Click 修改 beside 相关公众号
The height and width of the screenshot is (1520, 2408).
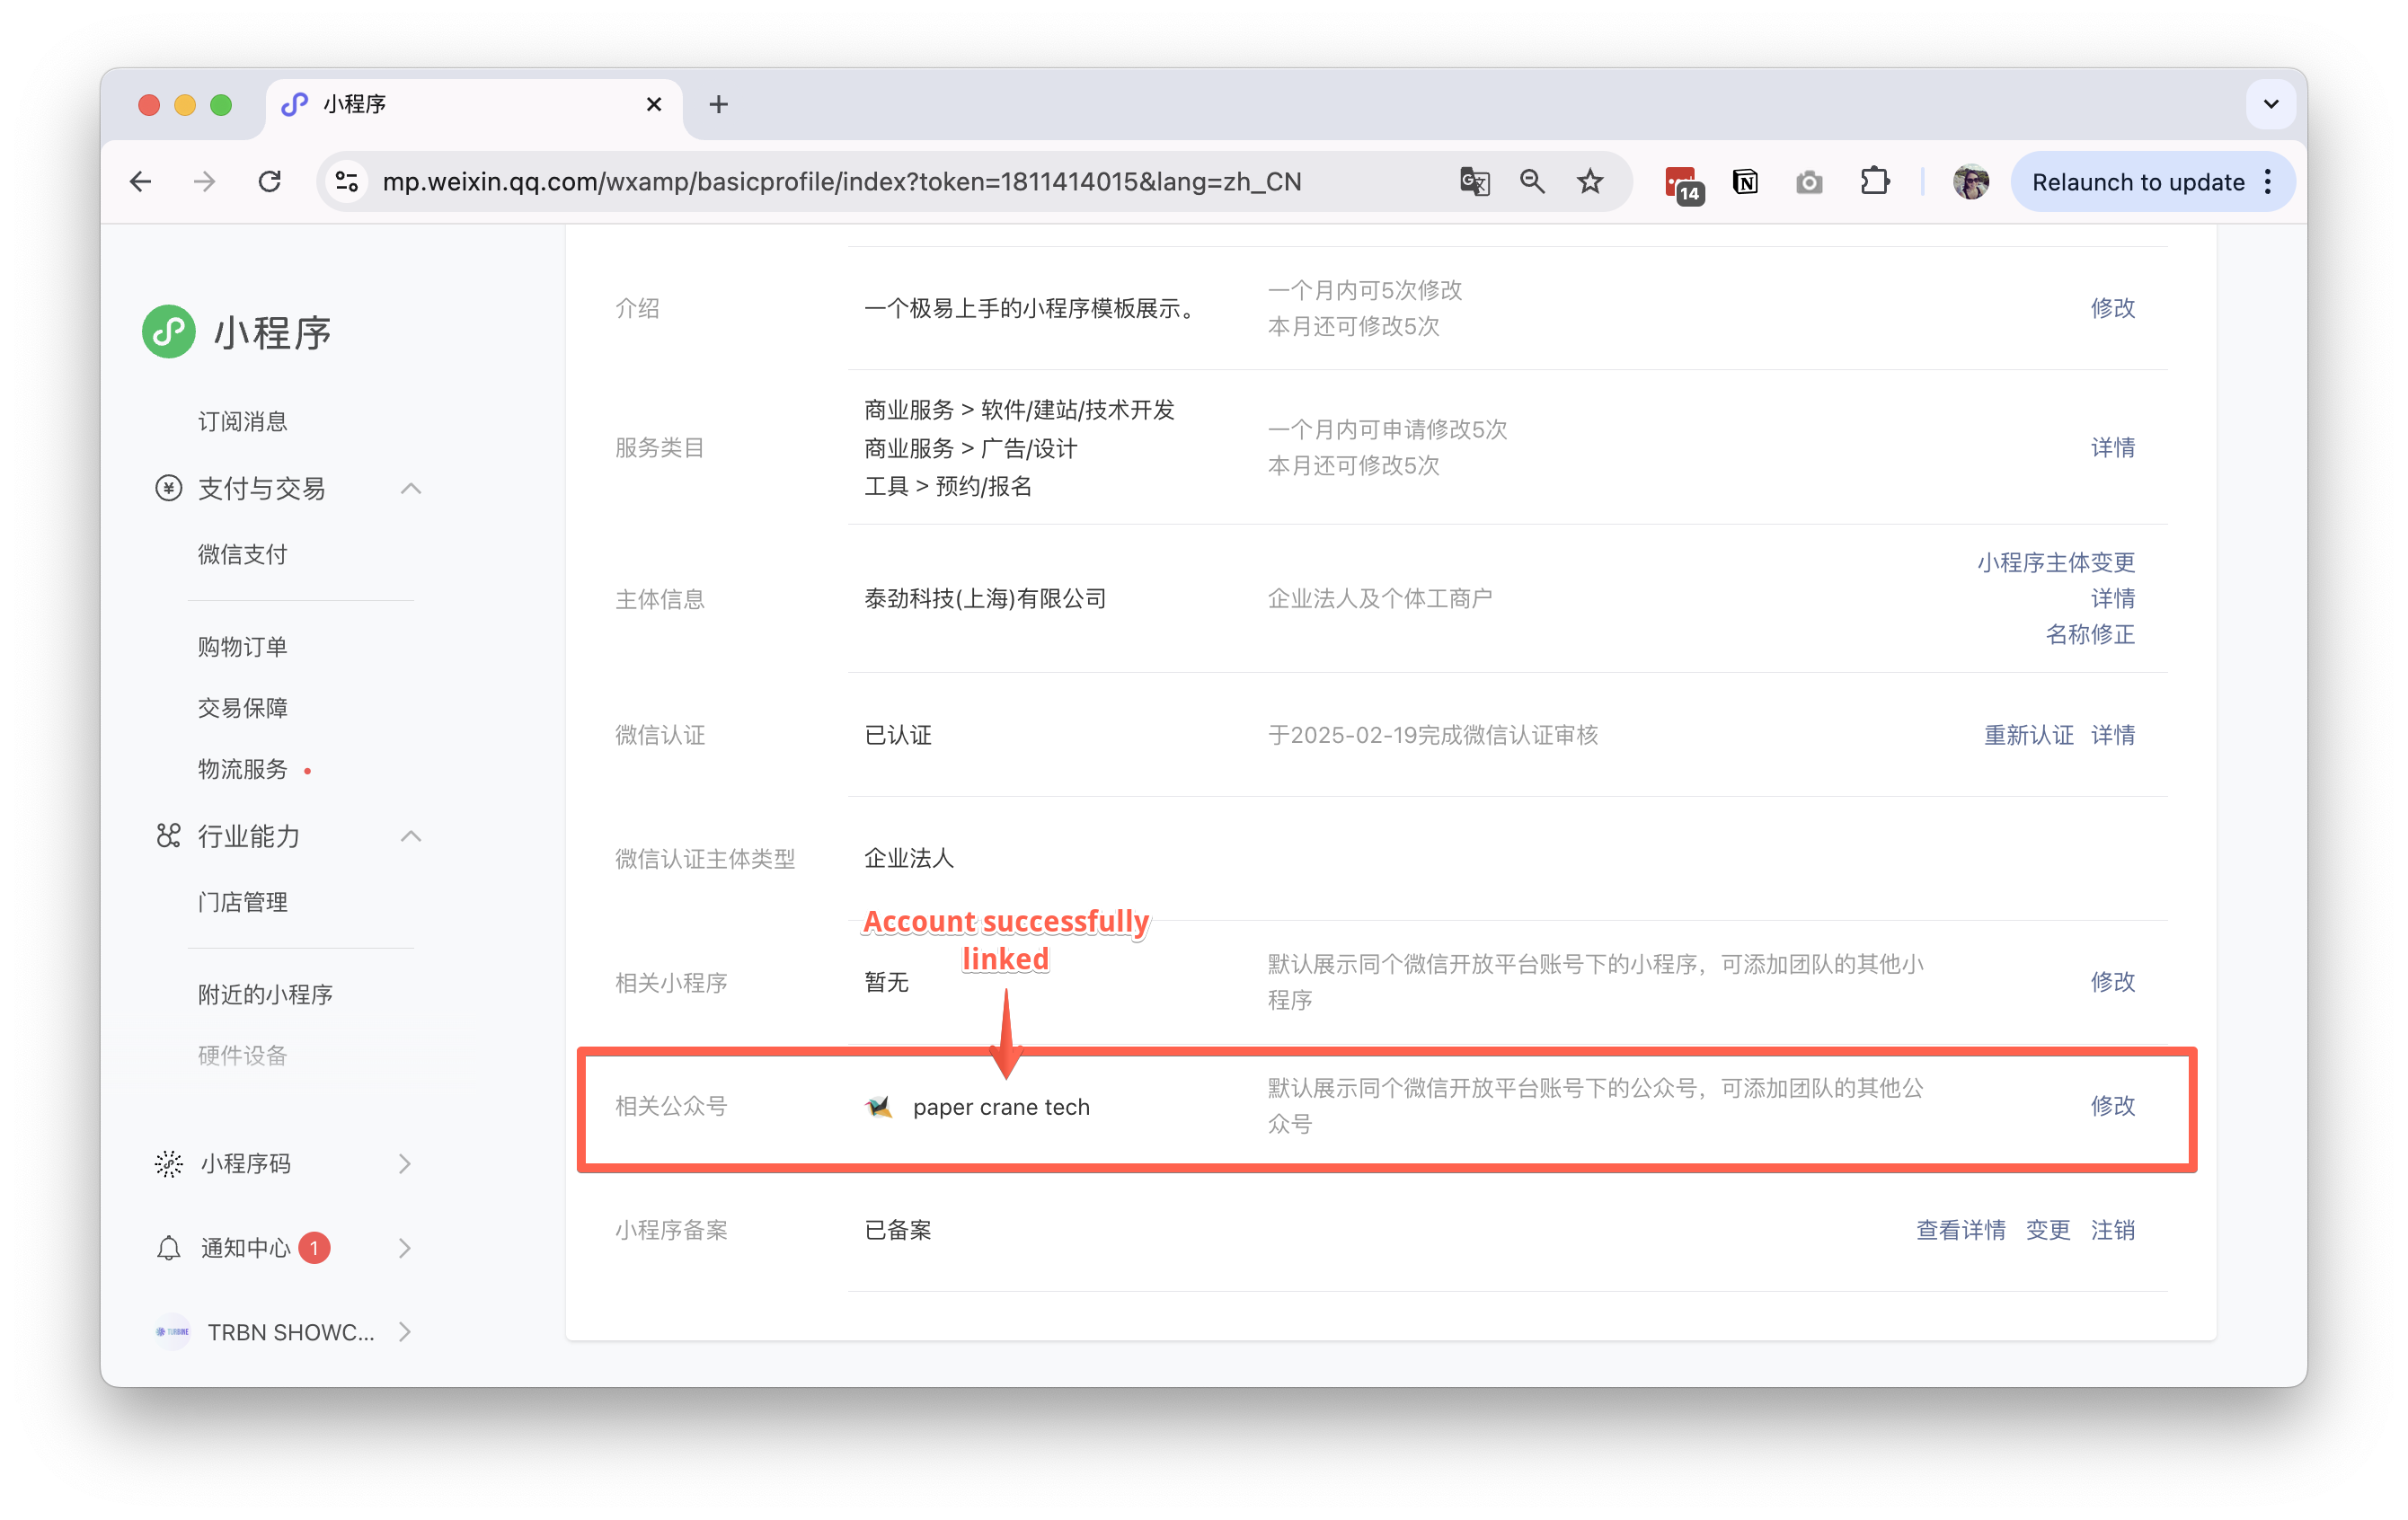pos(2113,1106)
